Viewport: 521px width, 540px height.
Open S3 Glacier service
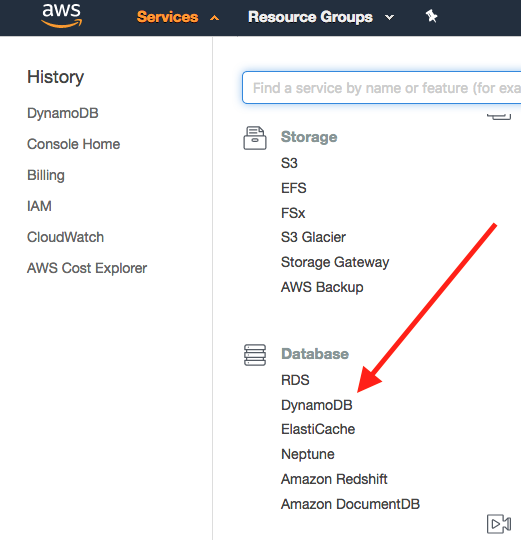coord(313,237)
